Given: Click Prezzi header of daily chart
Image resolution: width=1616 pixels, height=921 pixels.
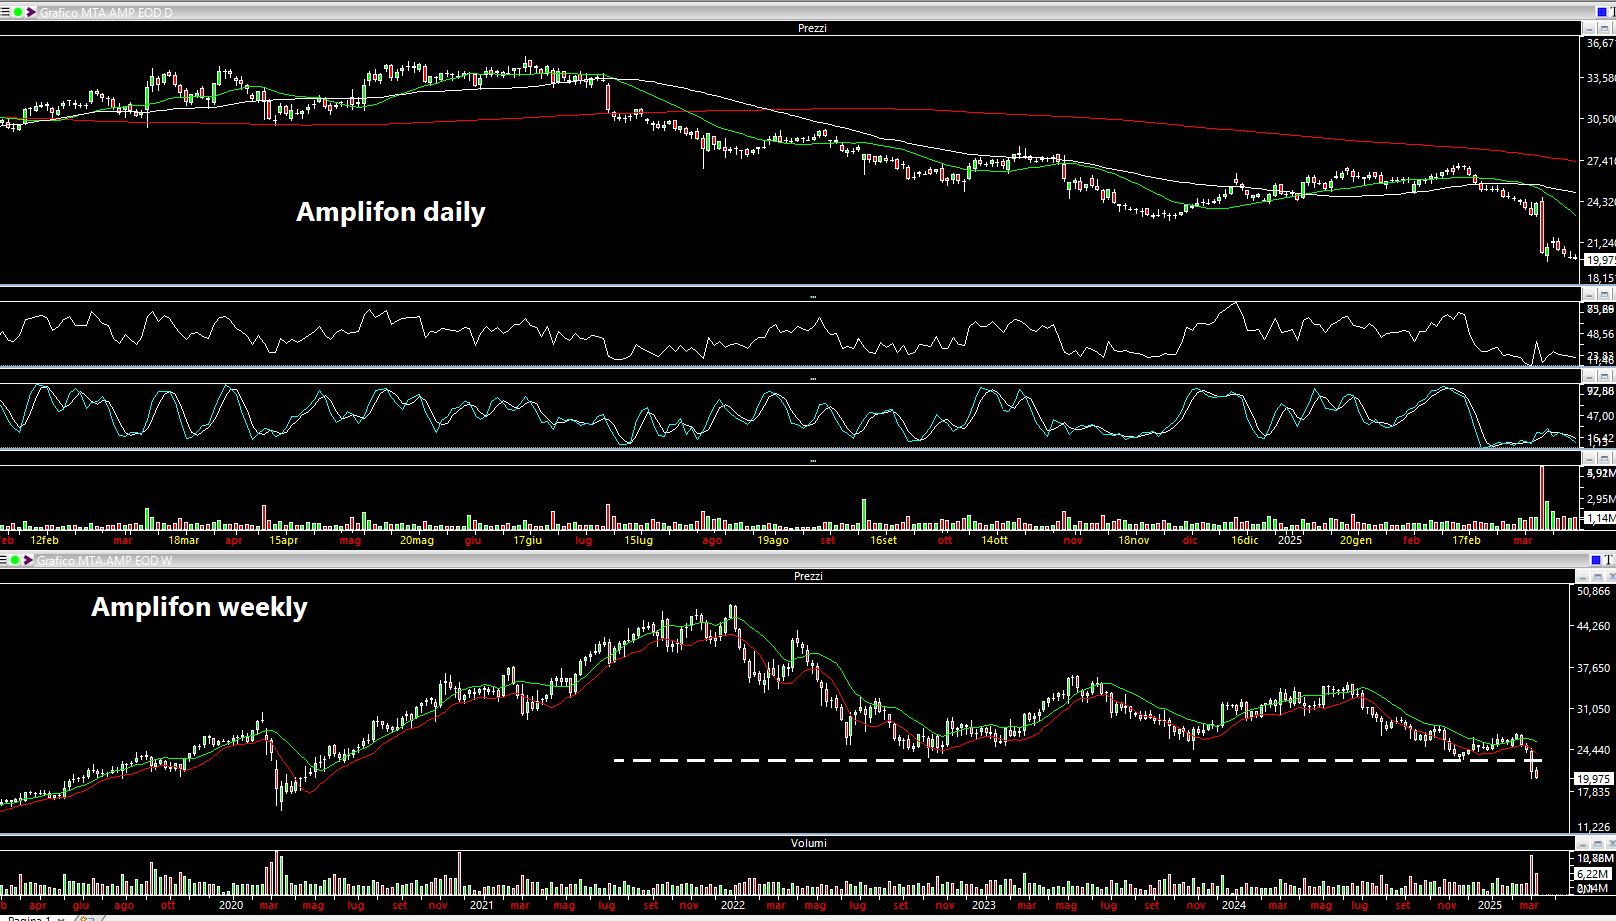Looking at the screenshot, I should click(812, 28).
